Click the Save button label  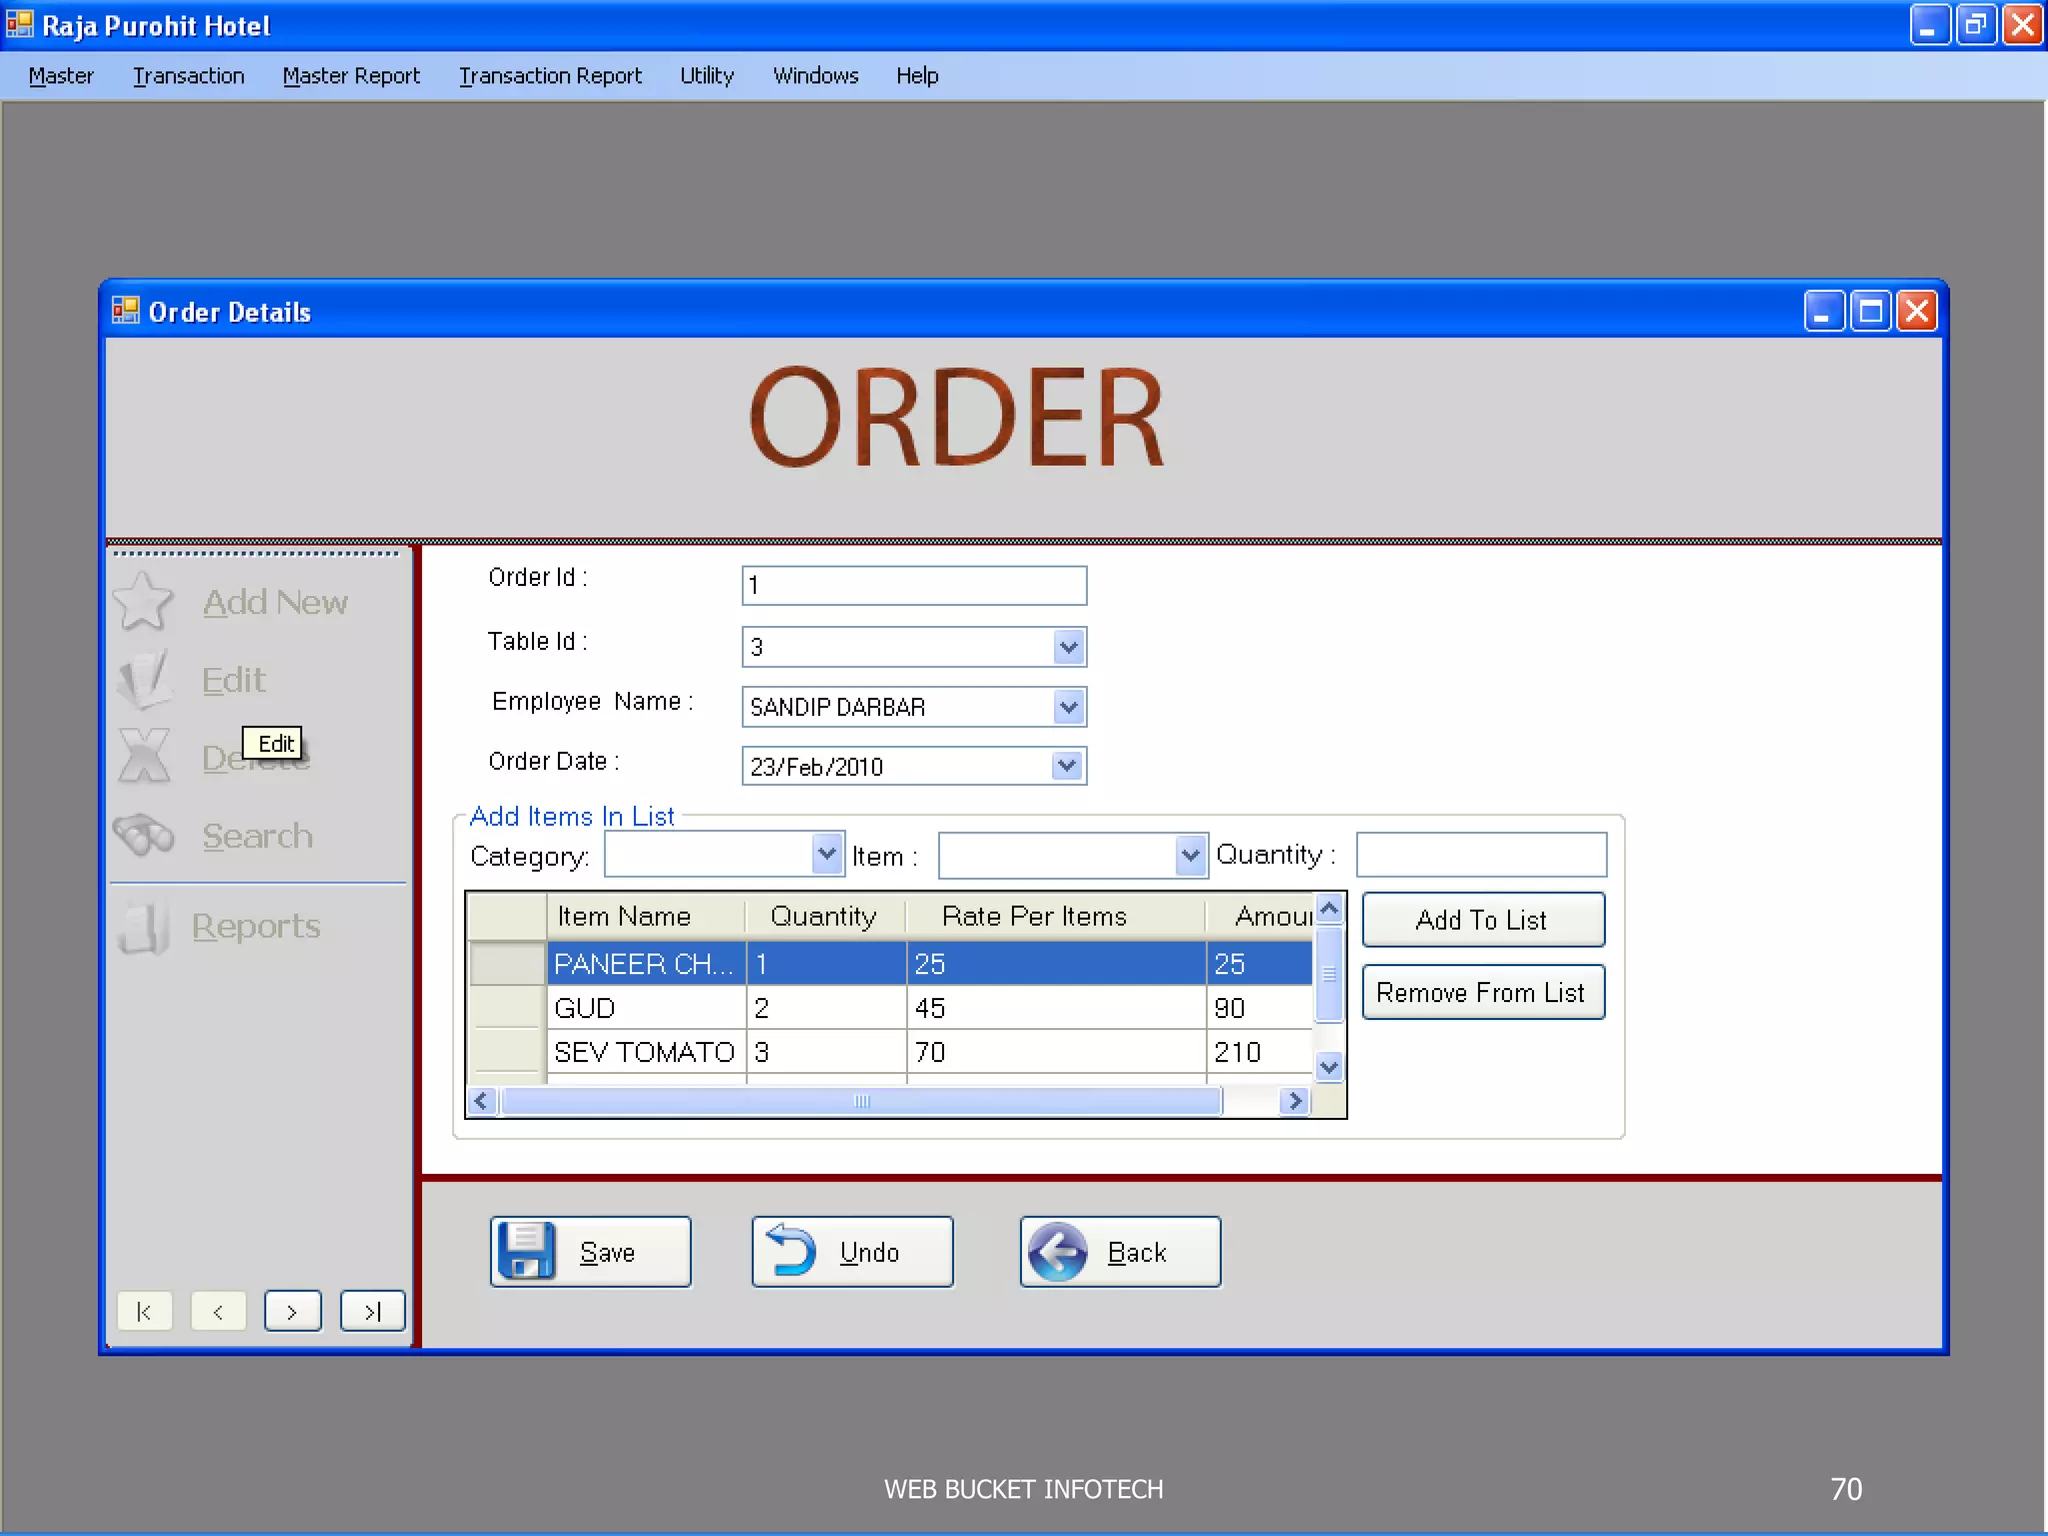click(x=607, y=1252)
